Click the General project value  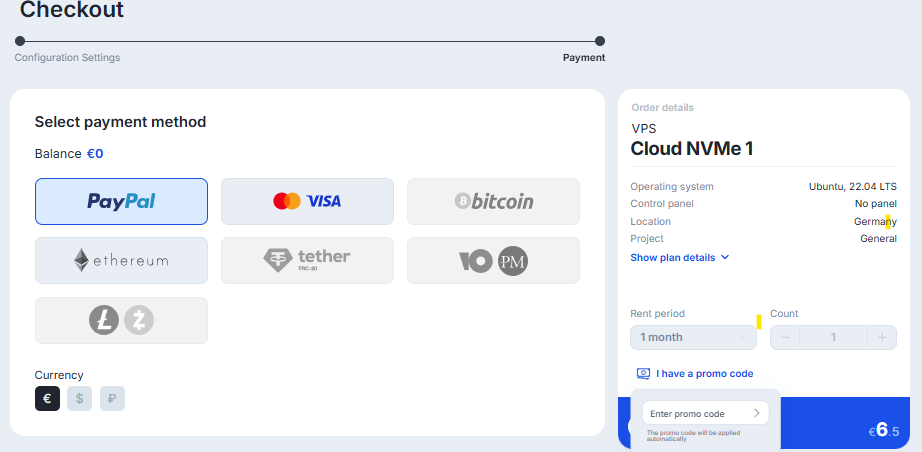(x=878, y=239)
